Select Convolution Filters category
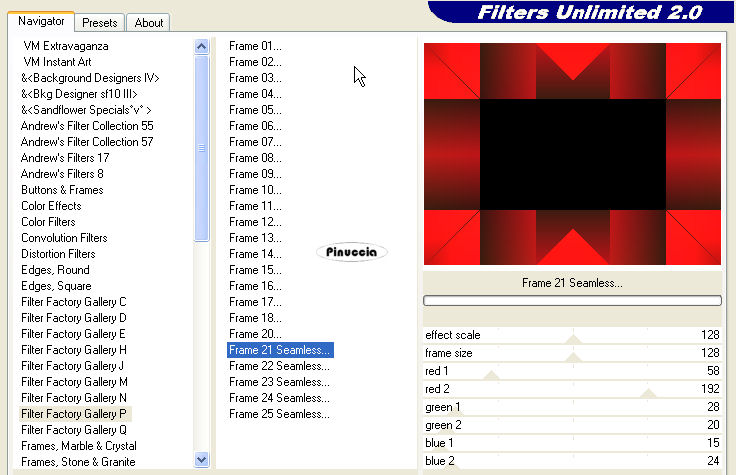Screen dimensions: 736x475 64,238
